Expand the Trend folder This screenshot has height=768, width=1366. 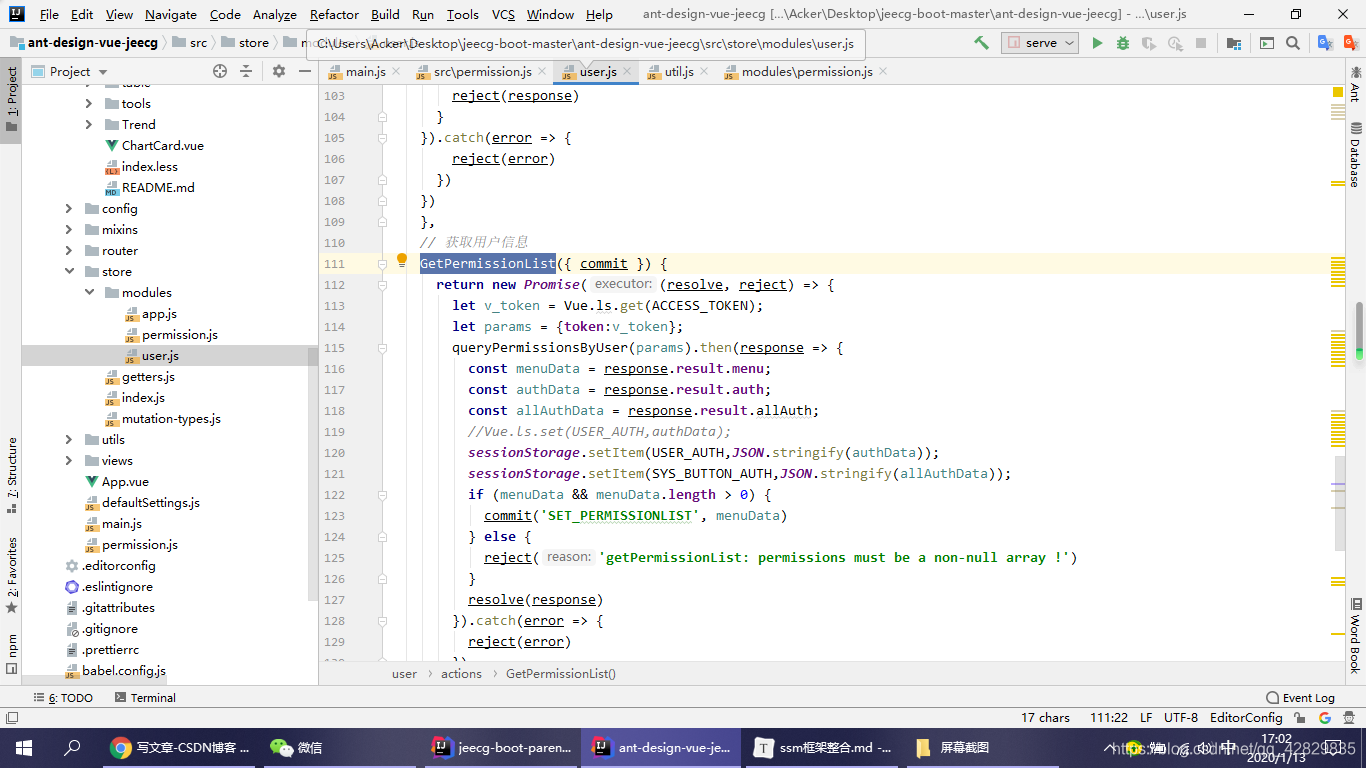[88, 124]
